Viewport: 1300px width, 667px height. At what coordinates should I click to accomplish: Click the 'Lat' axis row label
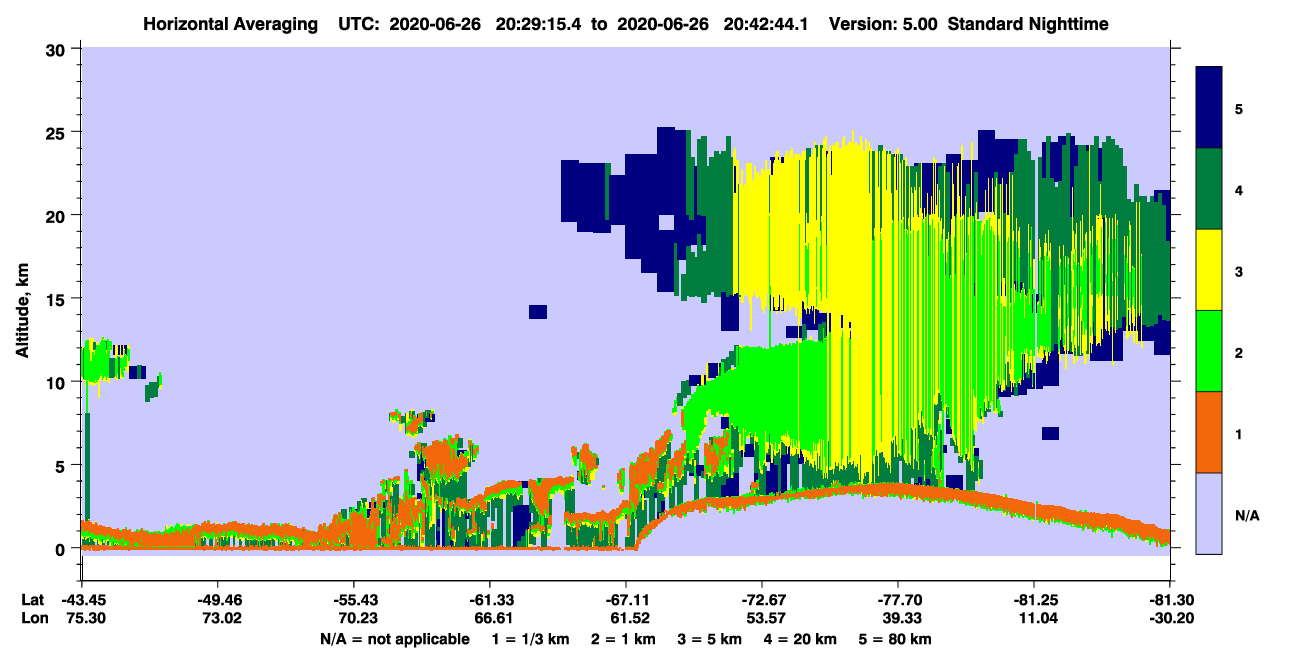[x=32, y=600]
